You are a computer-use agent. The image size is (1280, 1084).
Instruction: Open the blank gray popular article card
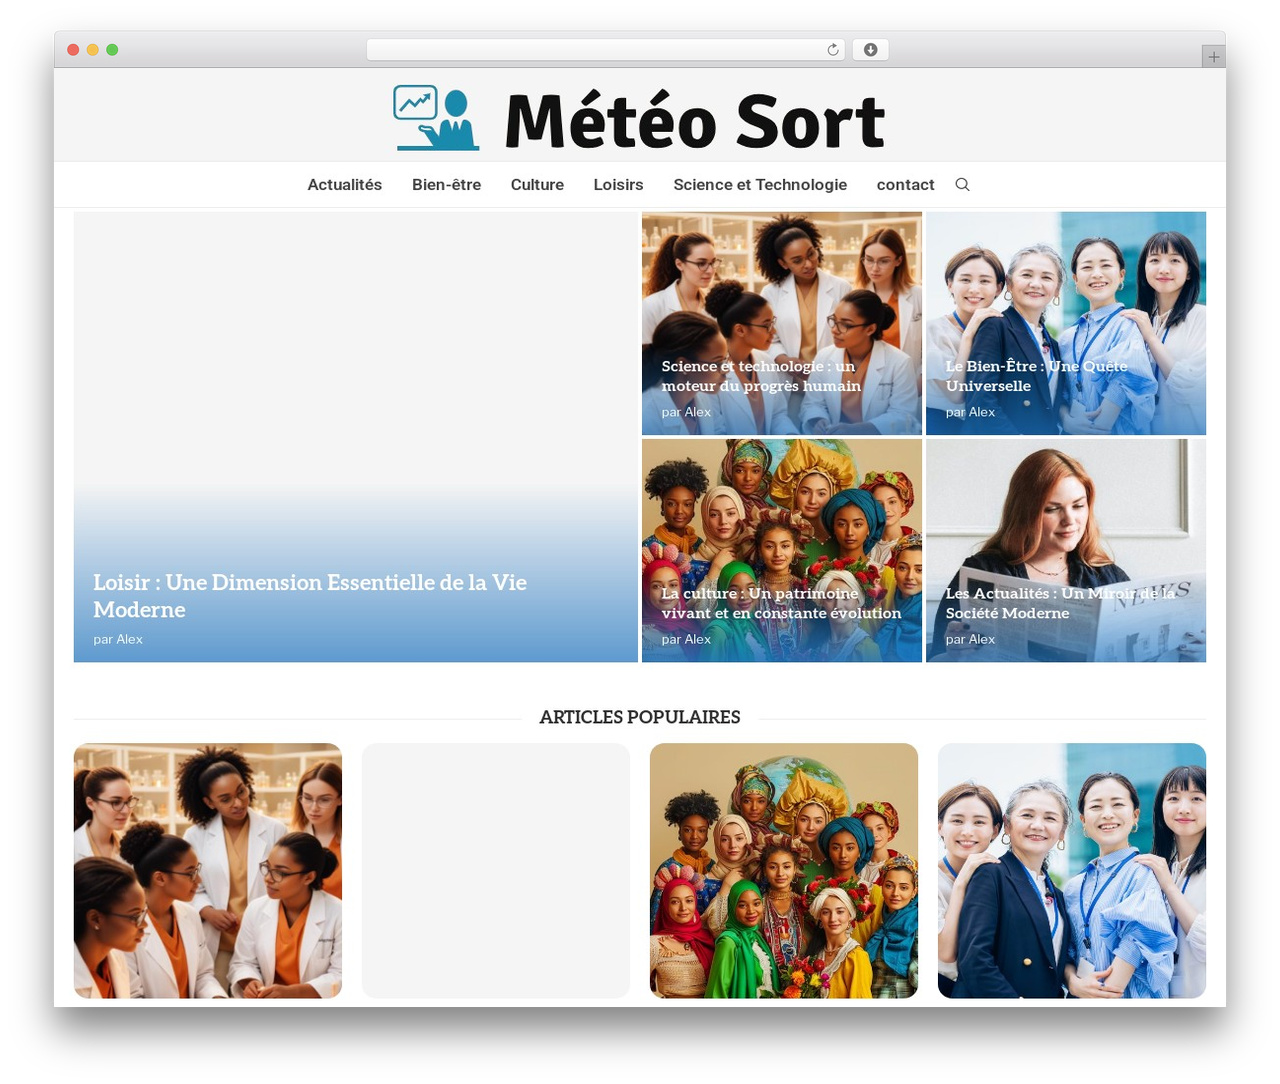point(496,870)
